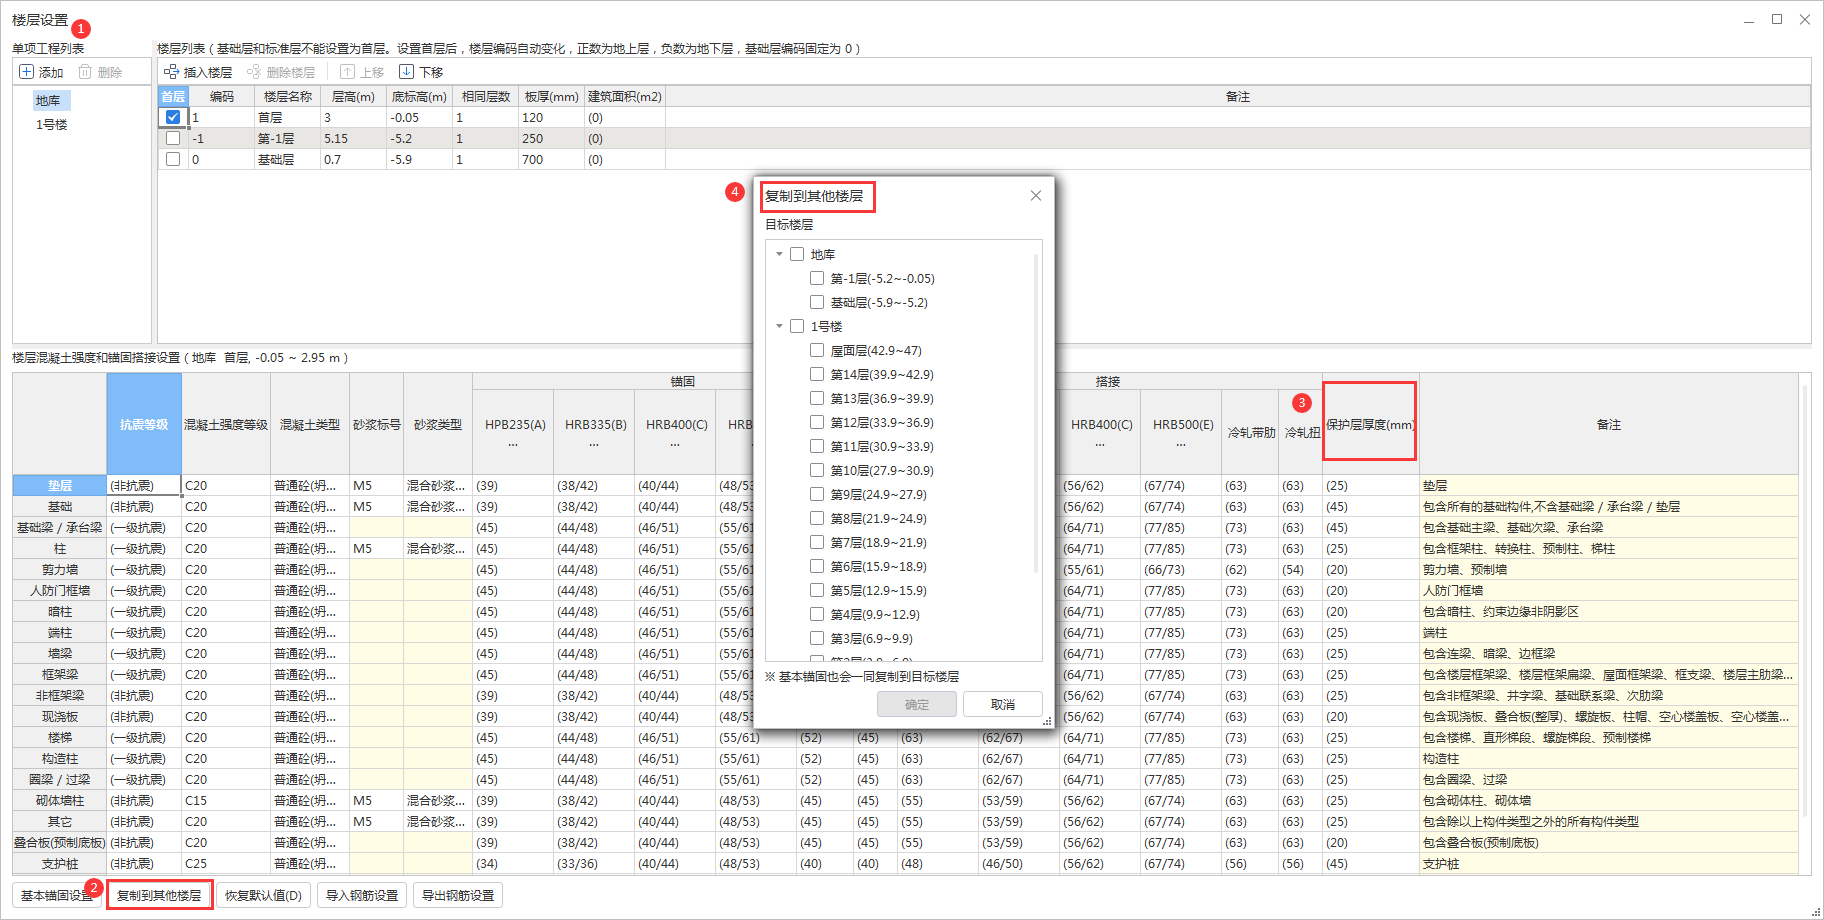Open HRB500(E) lap column ellipsis
This screenshot has height=920, width=1824.
[x=1181, y=444]
